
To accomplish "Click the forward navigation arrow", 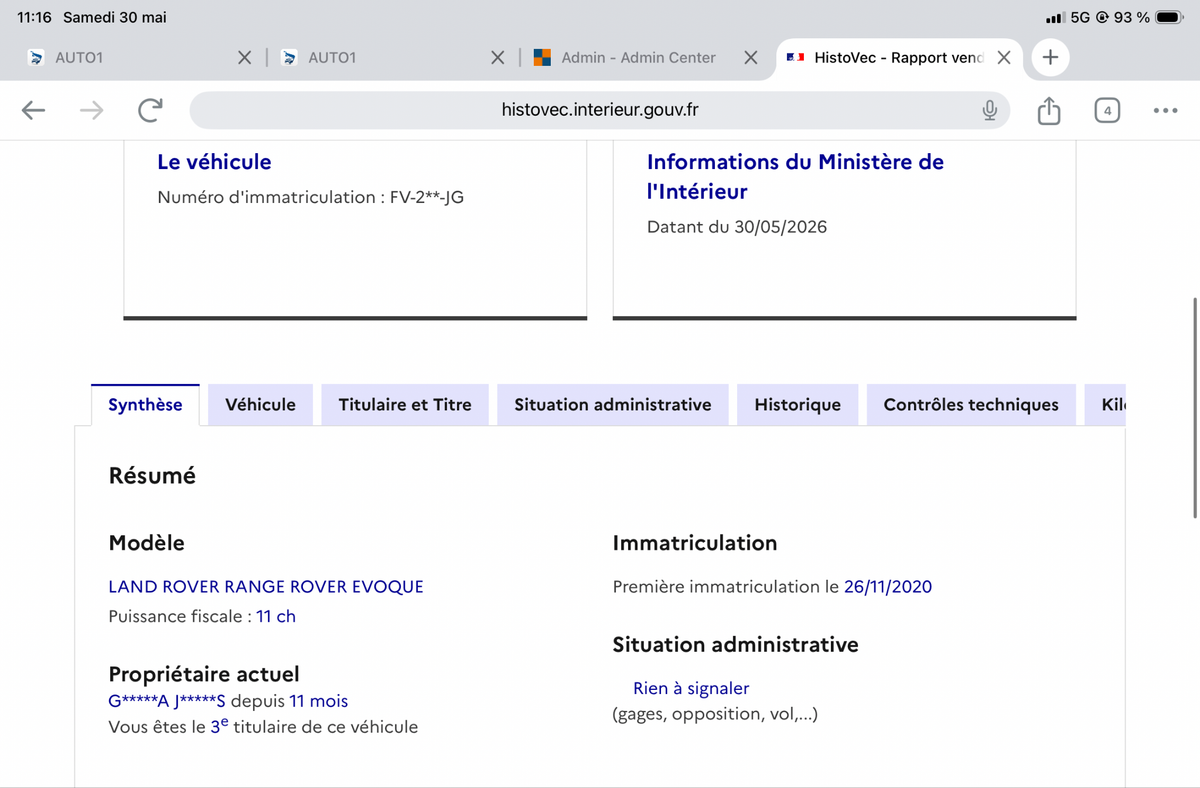I will (x=91, y=110).
